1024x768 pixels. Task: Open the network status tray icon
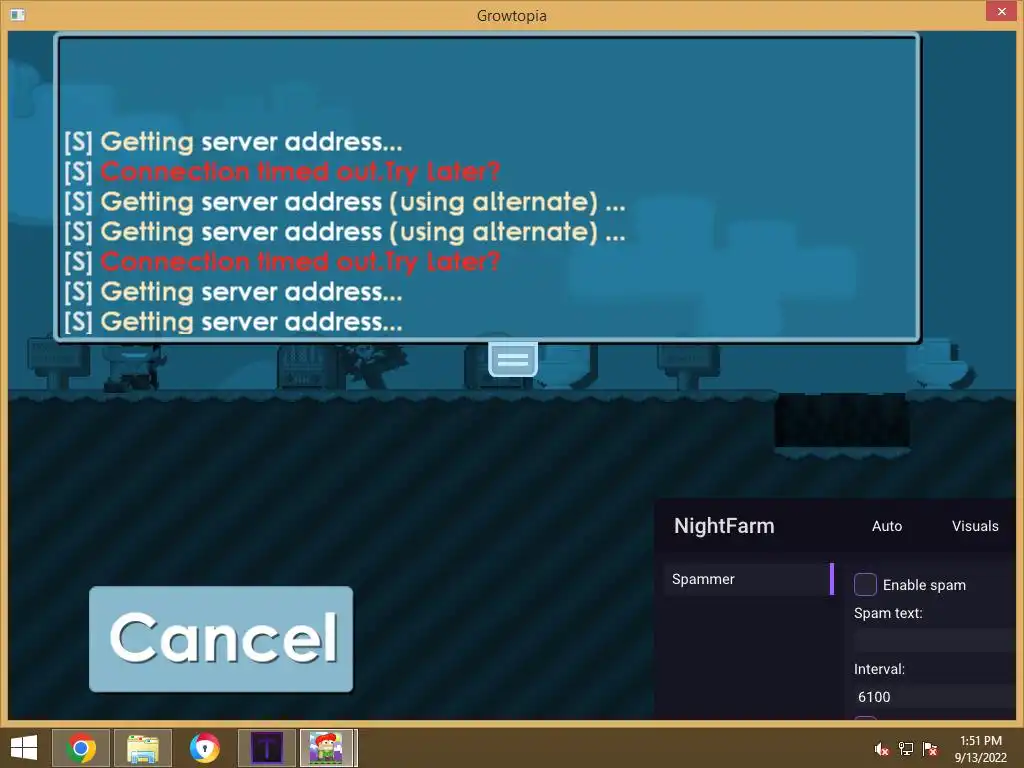coord(906,749)
